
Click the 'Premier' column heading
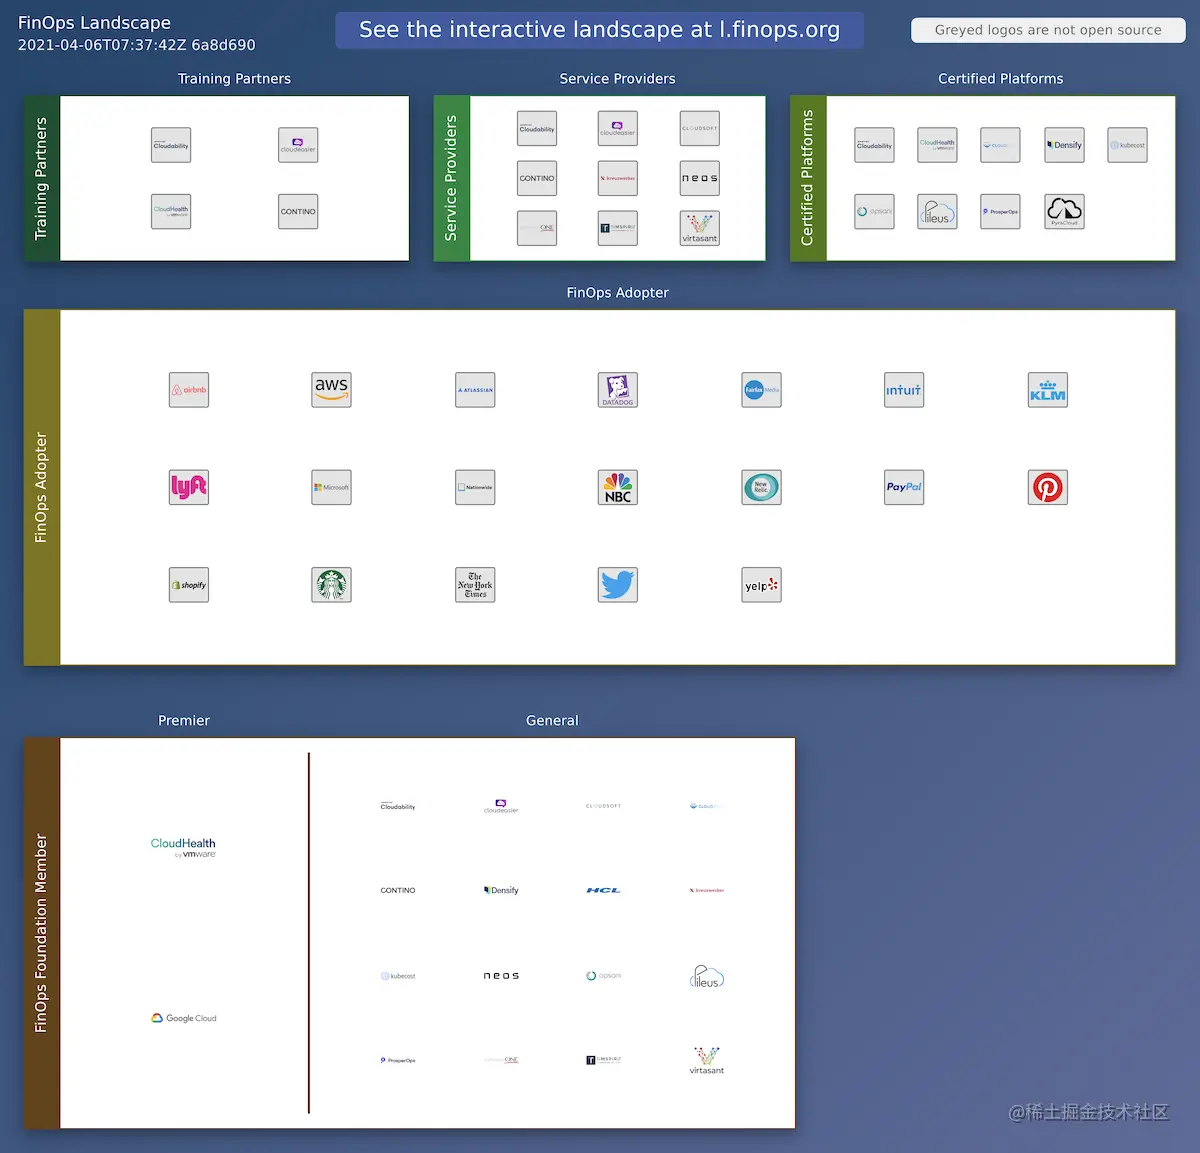184,720
